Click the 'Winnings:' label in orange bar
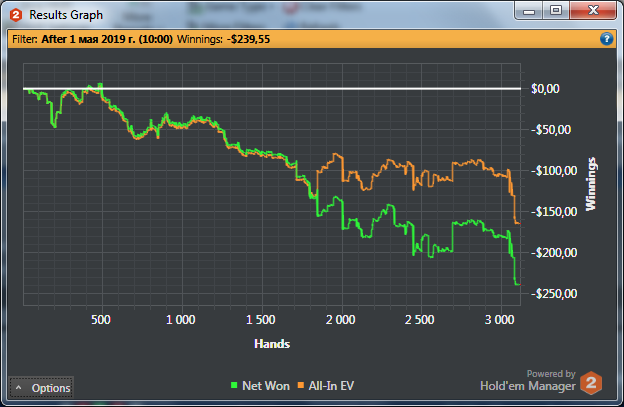The height and width of the screenshot is (407, 624). click(x=200, y=39)
